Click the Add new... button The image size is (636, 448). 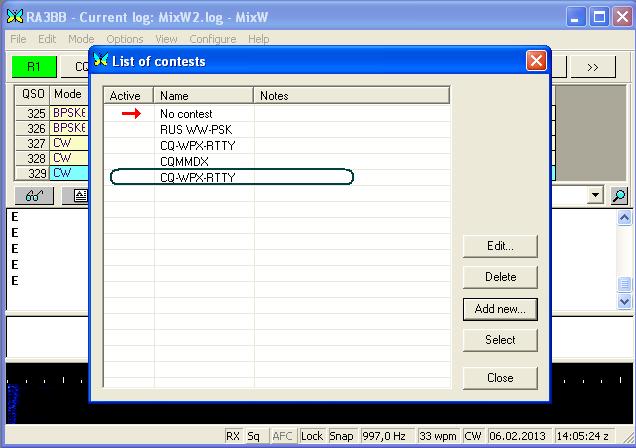pyautogui.click(x=500, y=309)
